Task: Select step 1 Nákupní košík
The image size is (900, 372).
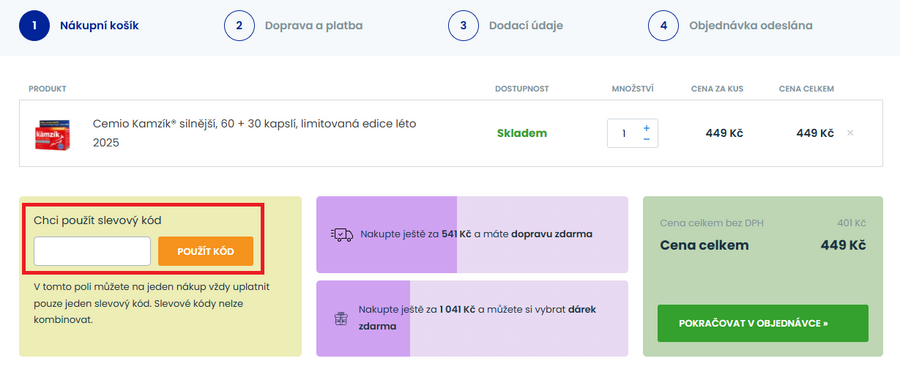Action: point(79,26)
